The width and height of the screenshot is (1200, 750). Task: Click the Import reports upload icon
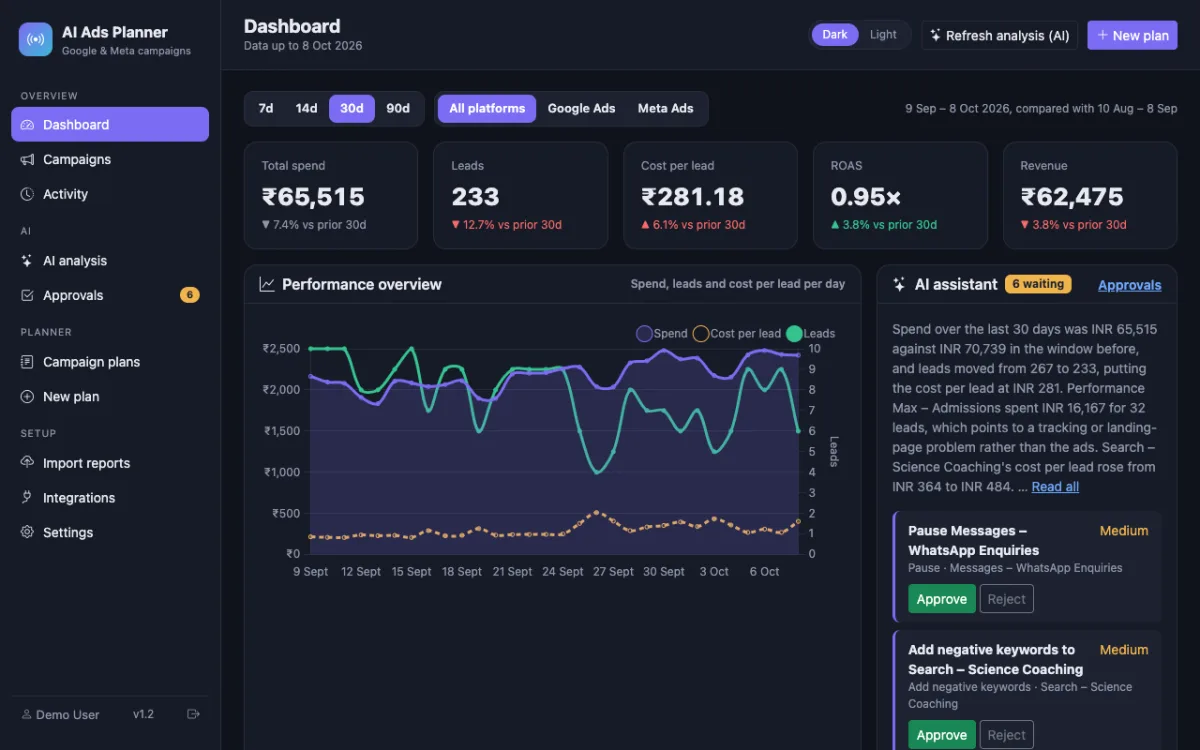(x=27, y=463)
